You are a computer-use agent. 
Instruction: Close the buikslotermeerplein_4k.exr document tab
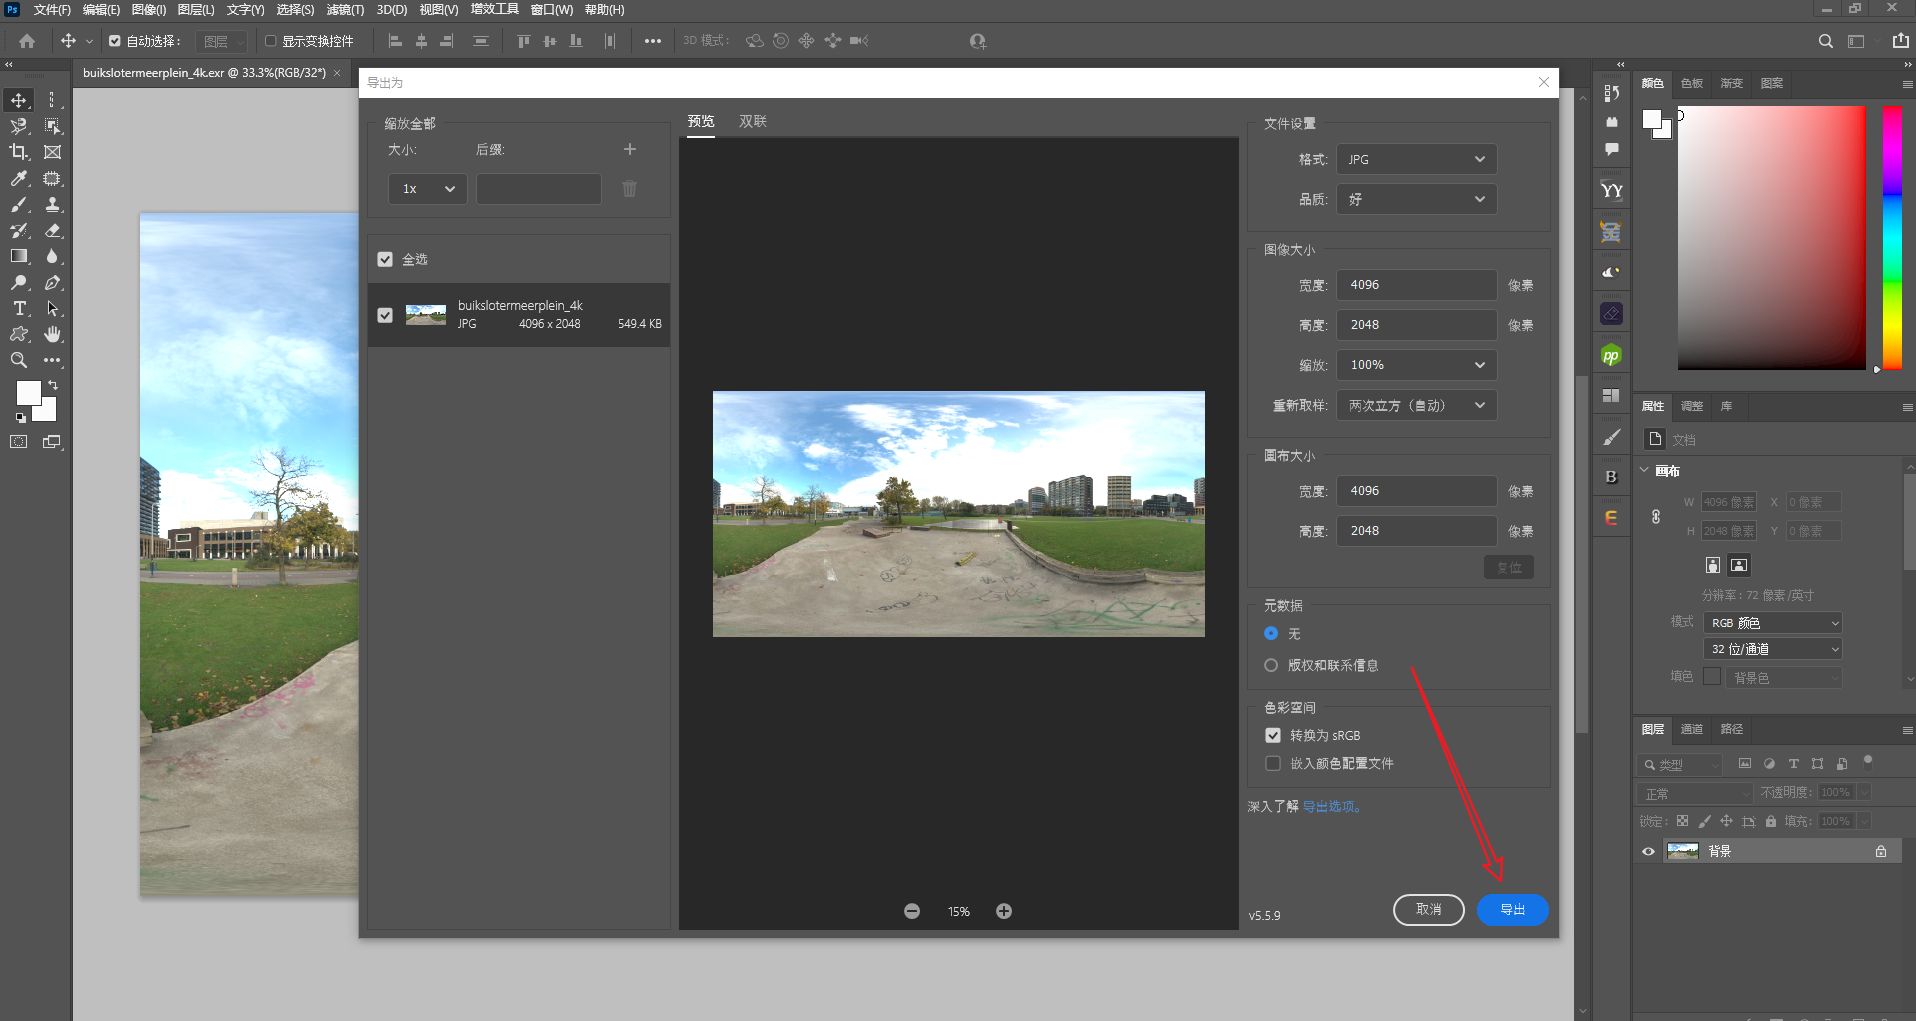point(337,73)
